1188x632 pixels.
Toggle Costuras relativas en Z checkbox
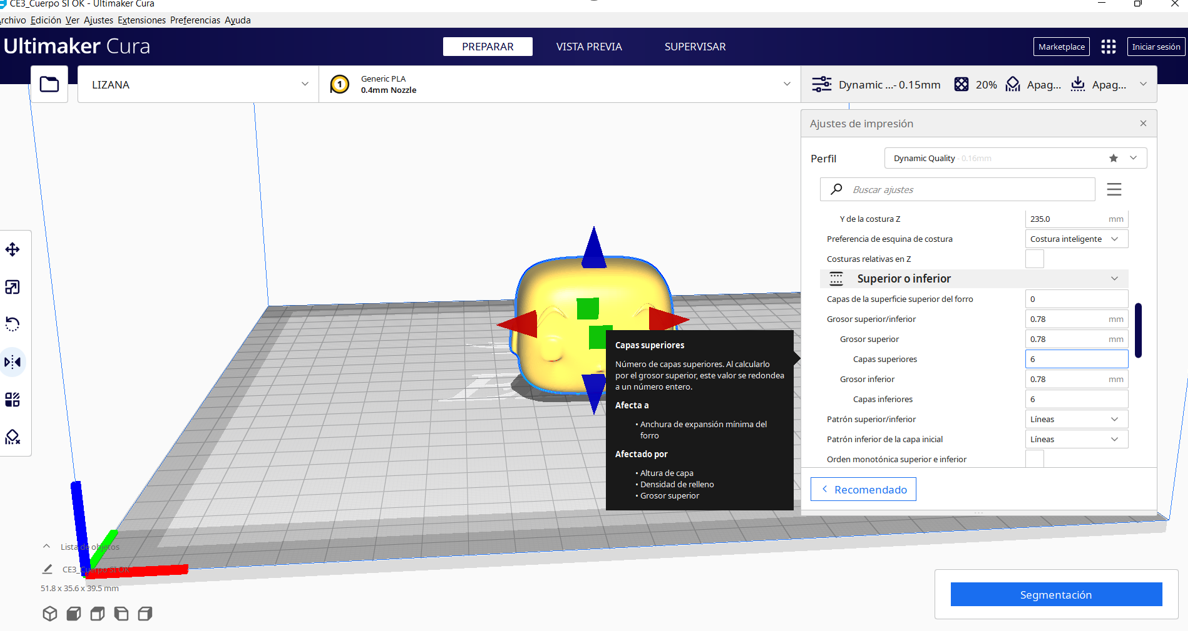pos(1034,259)
